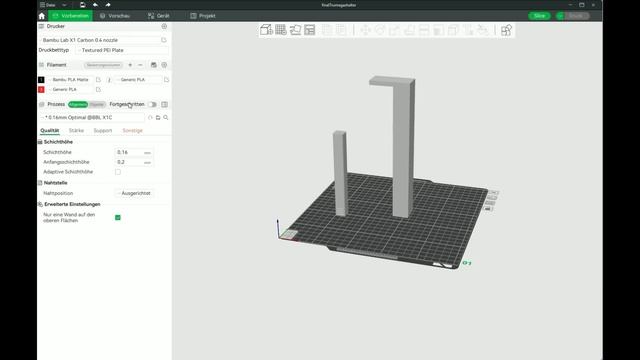Switch to the Vorbereiten tab
This screenshot has height=360, width=640.
[x=71, y=16]
